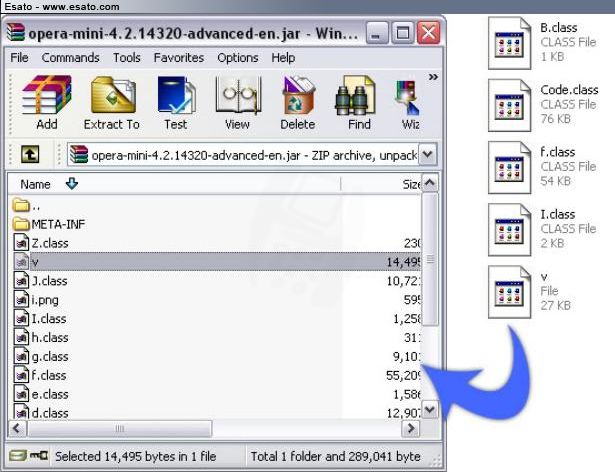
Task: Open the Commands menu
Action: click(x=70, y=58)
